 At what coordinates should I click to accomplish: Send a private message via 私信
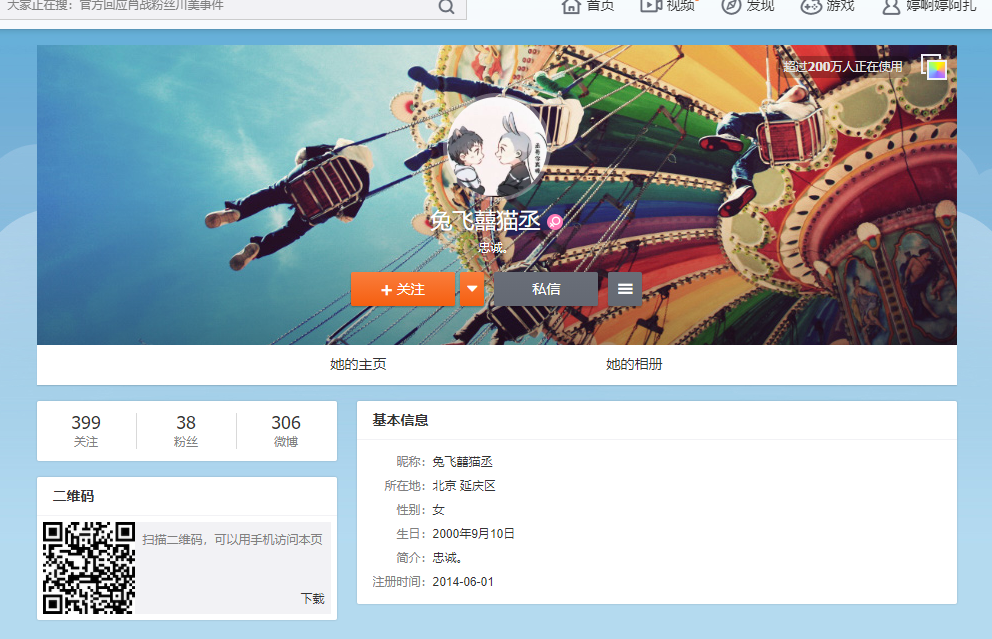[x=546, y=289]
